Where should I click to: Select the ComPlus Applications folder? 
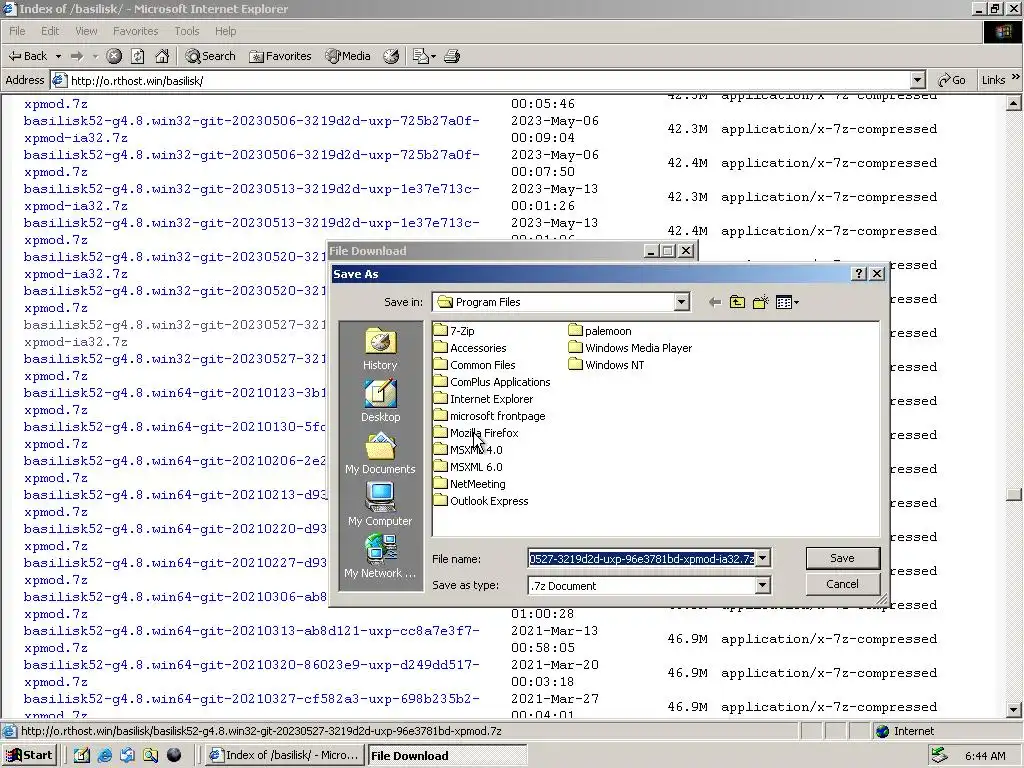(492, 382)
